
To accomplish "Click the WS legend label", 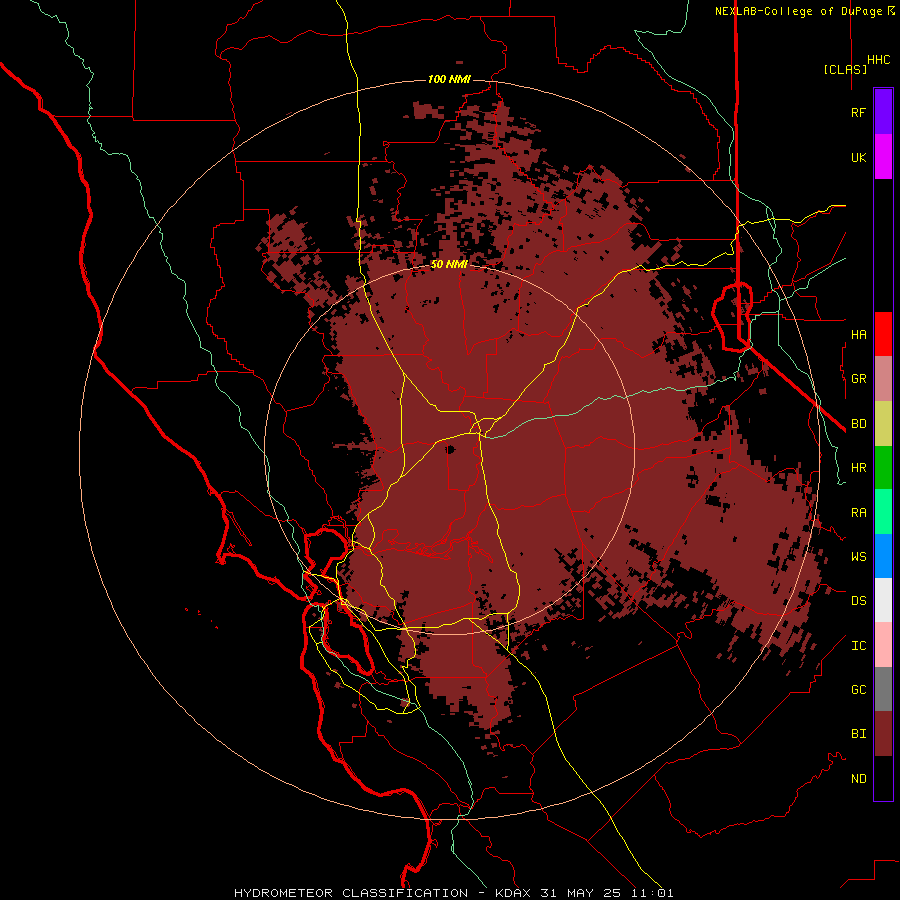I will (858, 557).
